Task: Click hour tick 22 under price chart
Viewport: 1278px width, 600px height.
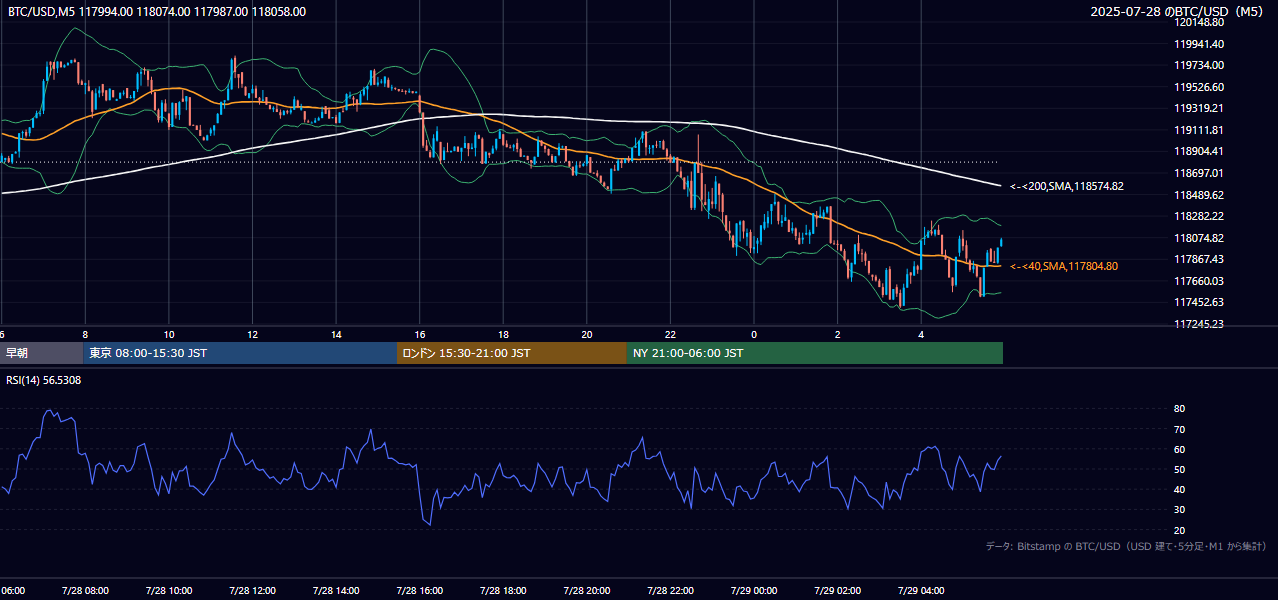Action: pos(670,335)
